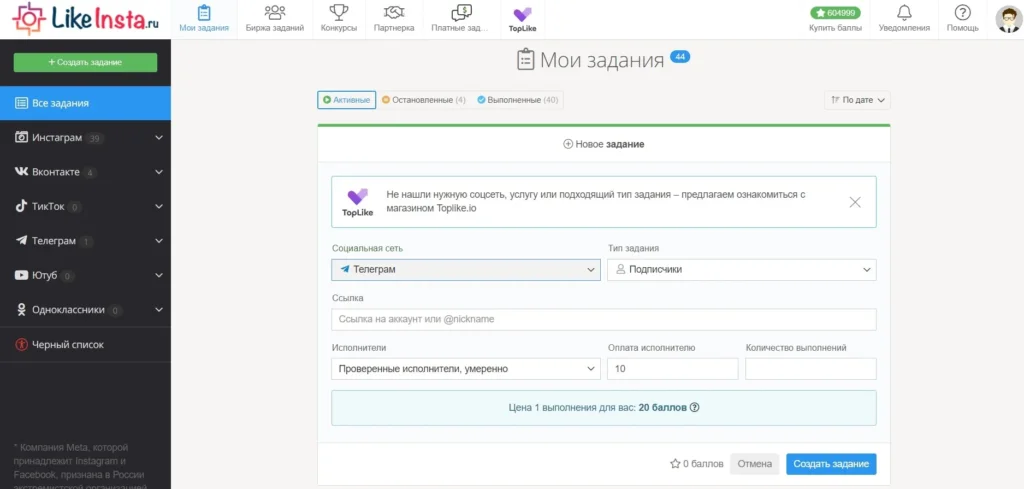Select Все задания in the sidebar

pos(86,103)
